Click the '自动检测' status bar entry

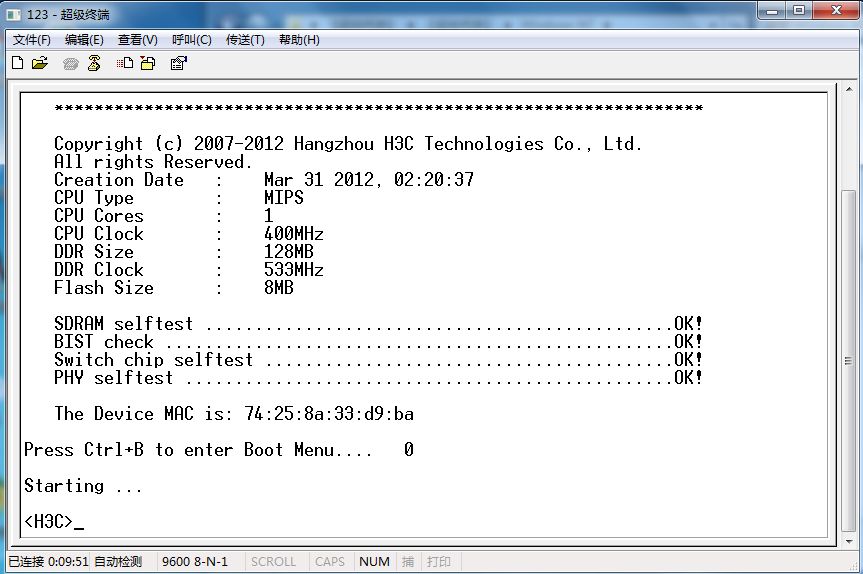118,561
